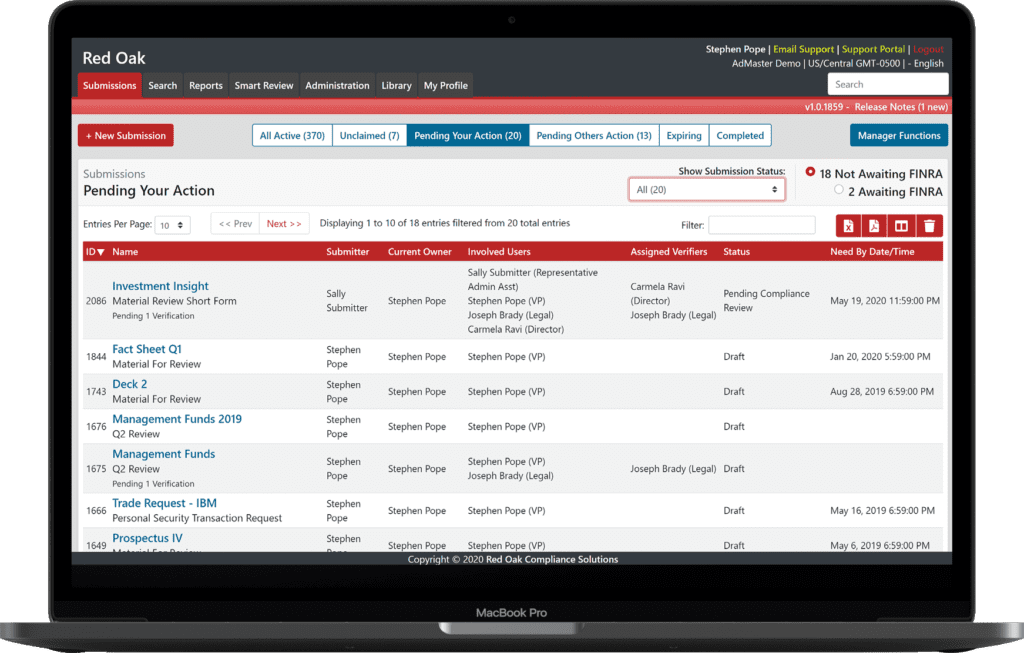
Task: Click ID cell '1844'
Action: (x=96, y=357)
